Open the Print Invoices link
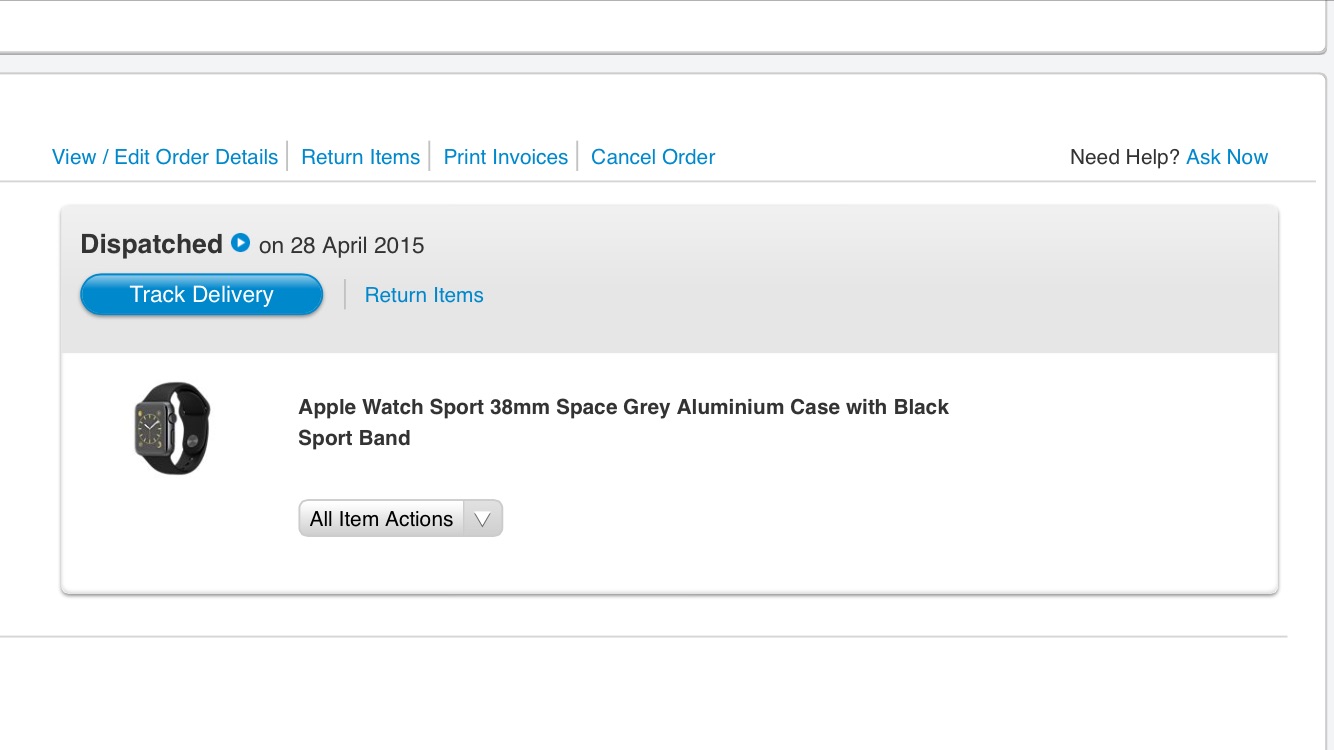 pos(506,157)
